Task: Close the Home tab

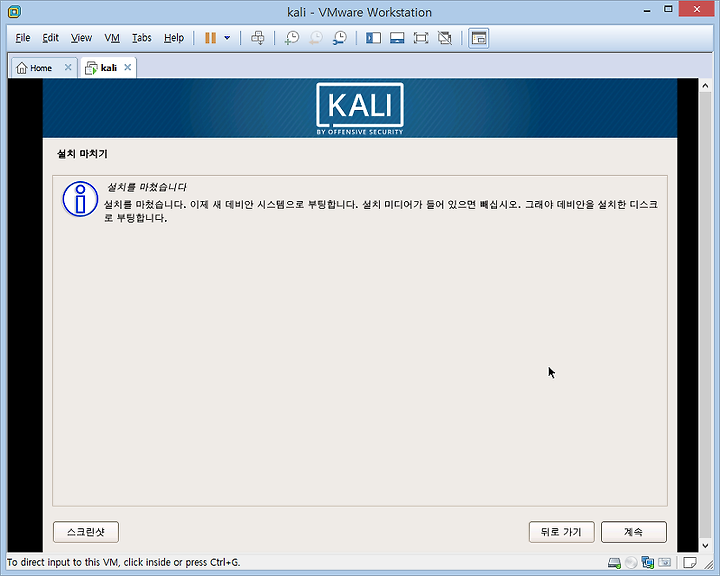Action: pos(68,68)
